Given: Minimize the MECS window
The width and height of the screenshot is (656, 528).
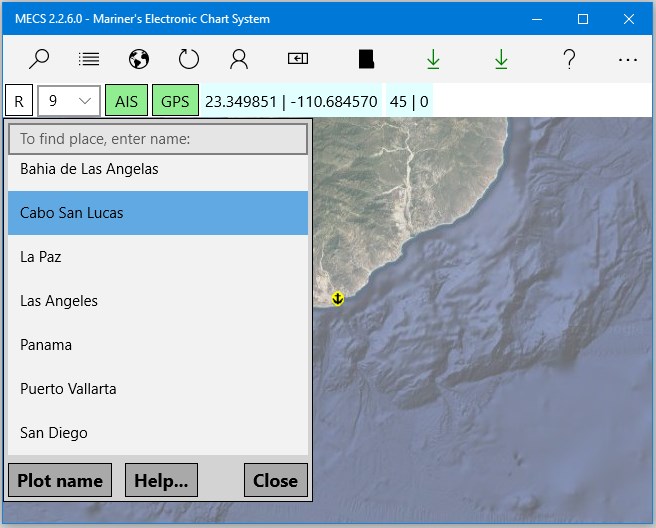Looking at the screenshot, I should [x=537, y=19].
